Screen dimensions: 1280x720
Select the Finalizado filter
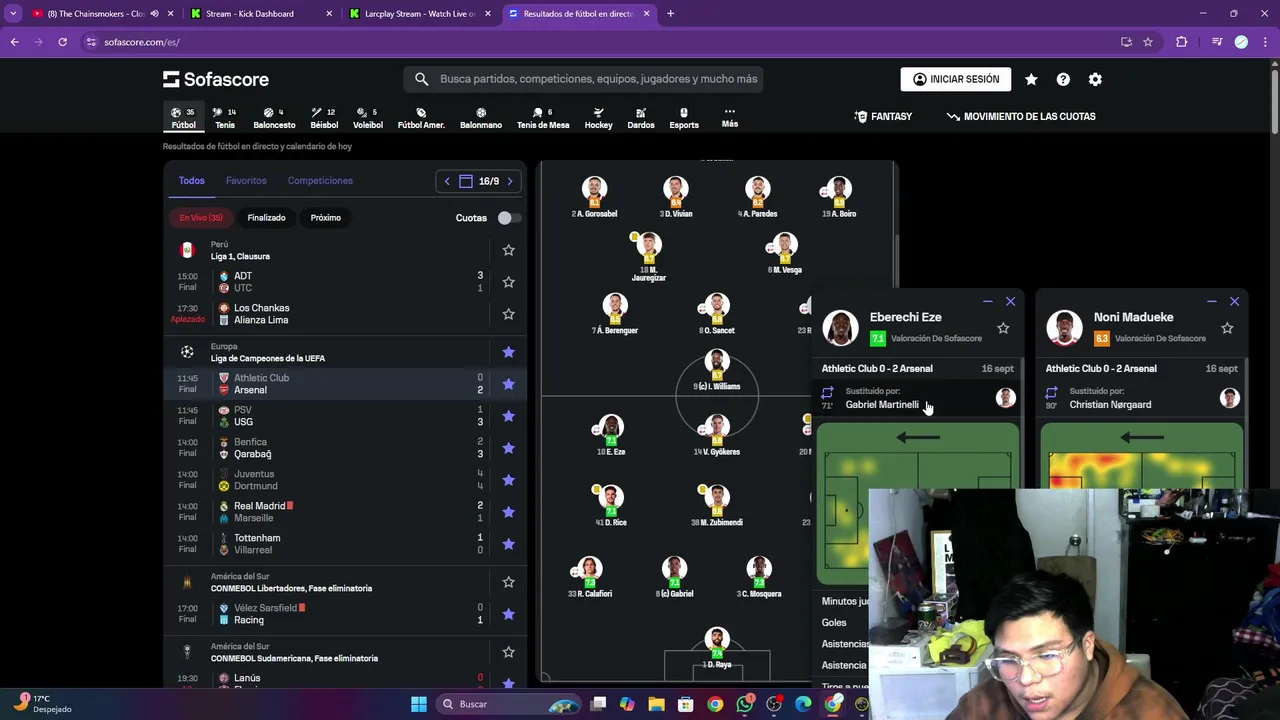[266, 217]
